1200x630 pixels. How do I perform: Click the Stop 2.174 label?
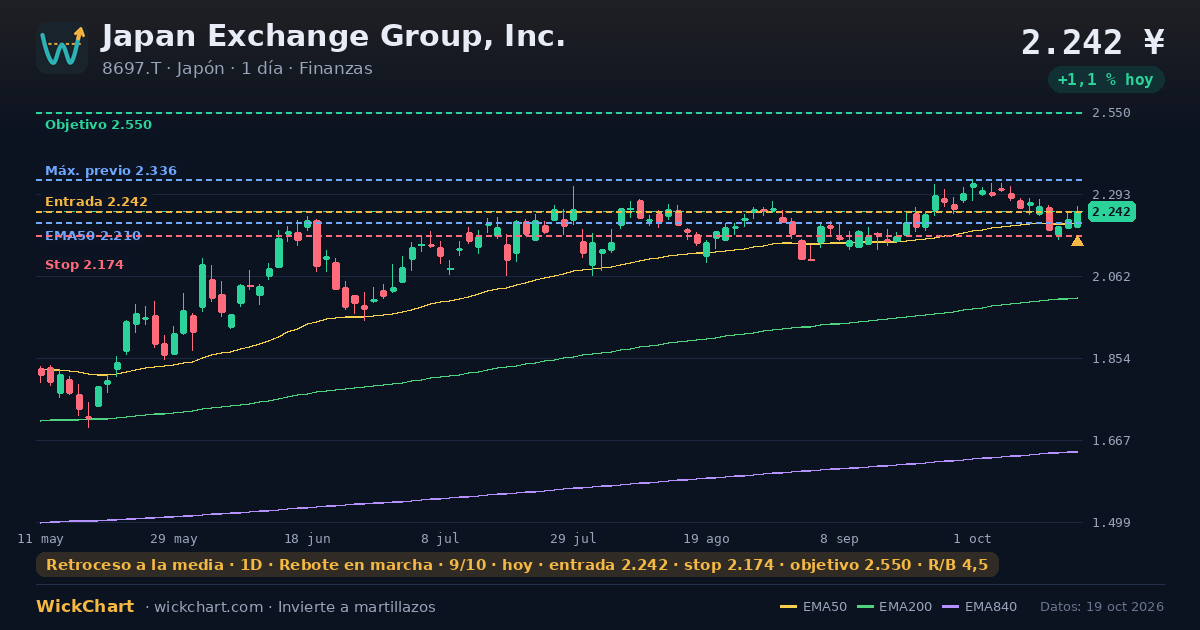[x=84, y=265]
